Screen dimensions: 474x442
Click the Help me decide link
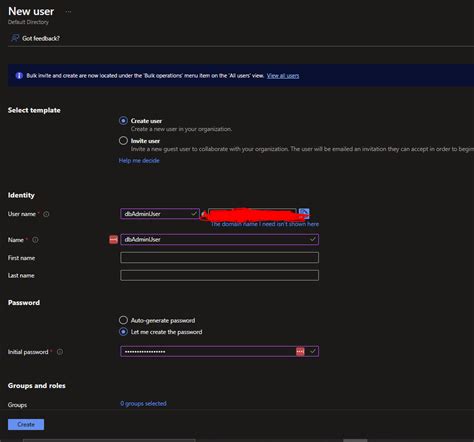(x=139, y=160)
